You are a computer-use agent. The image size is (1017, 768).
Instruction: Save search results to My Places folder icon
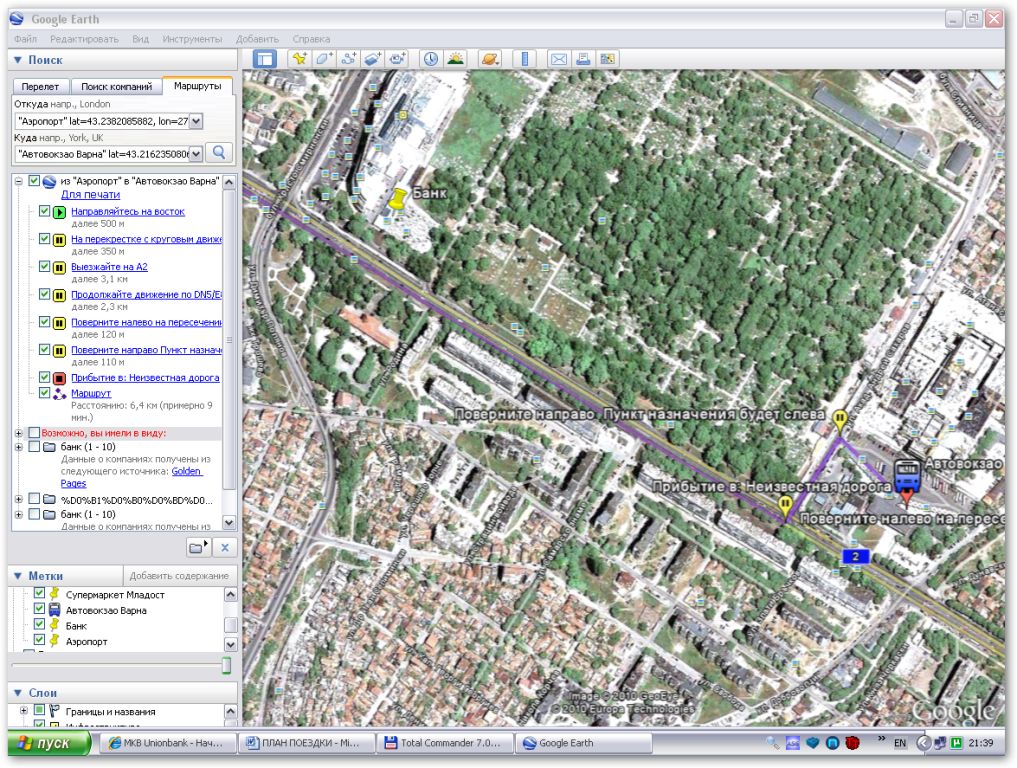click(x=198, y=547)
